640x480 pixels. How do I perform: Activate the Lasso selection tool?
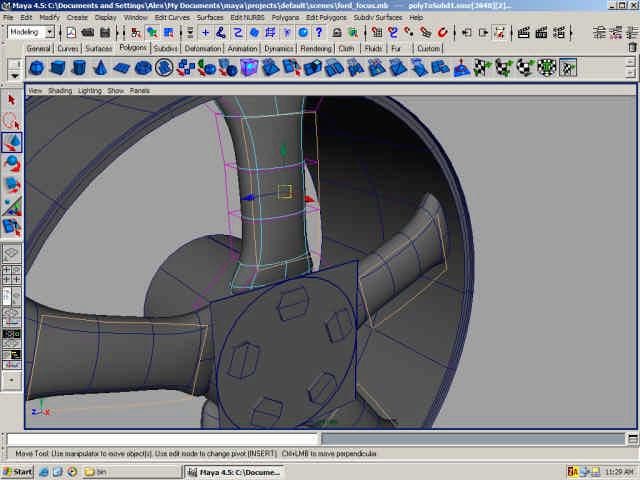point(12,120)
